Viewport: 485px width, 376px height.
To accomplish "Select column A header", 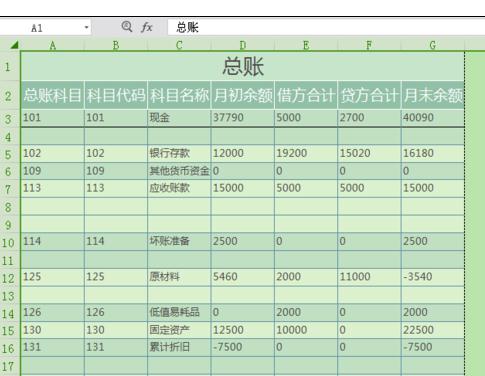I will coord(52,45).
